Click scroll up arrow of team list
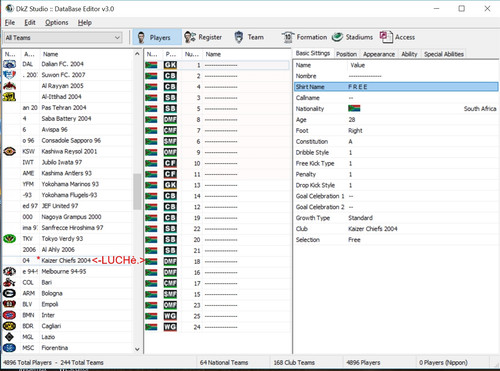The width and height of the screenshot is (500, 371). tap(137, 54)
